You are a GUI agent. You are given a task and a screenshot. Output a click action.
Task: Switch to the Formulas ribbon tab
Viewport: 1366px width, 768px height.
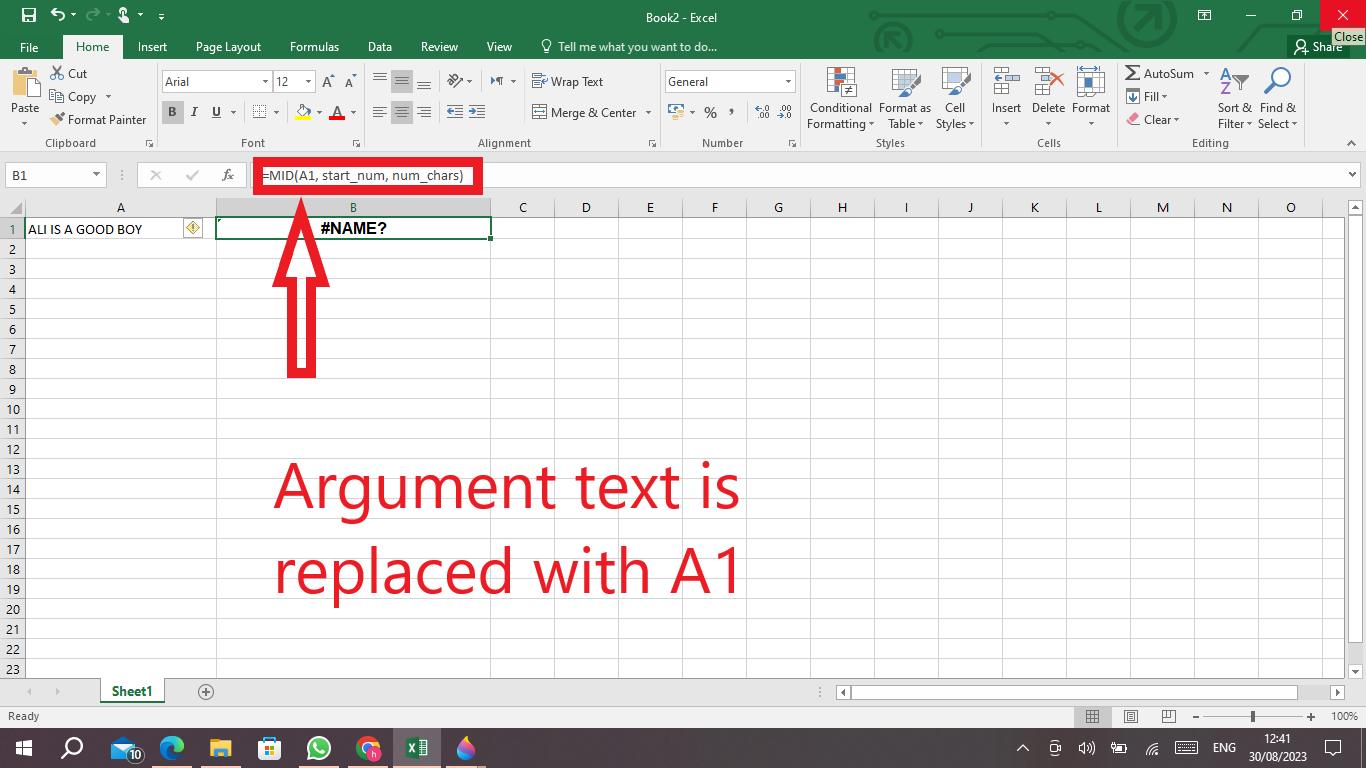point(314,47)
